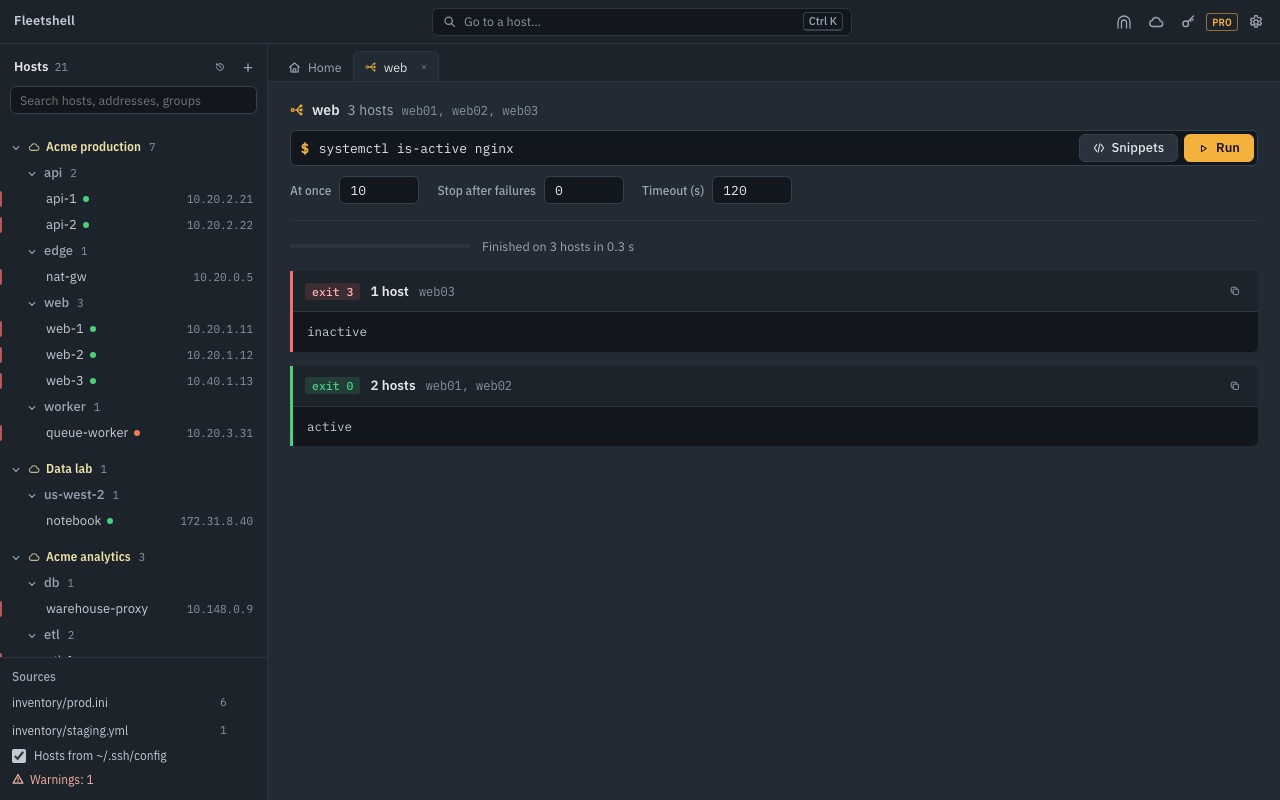Copy output of exit 3 result

[x=1235, y=291]
